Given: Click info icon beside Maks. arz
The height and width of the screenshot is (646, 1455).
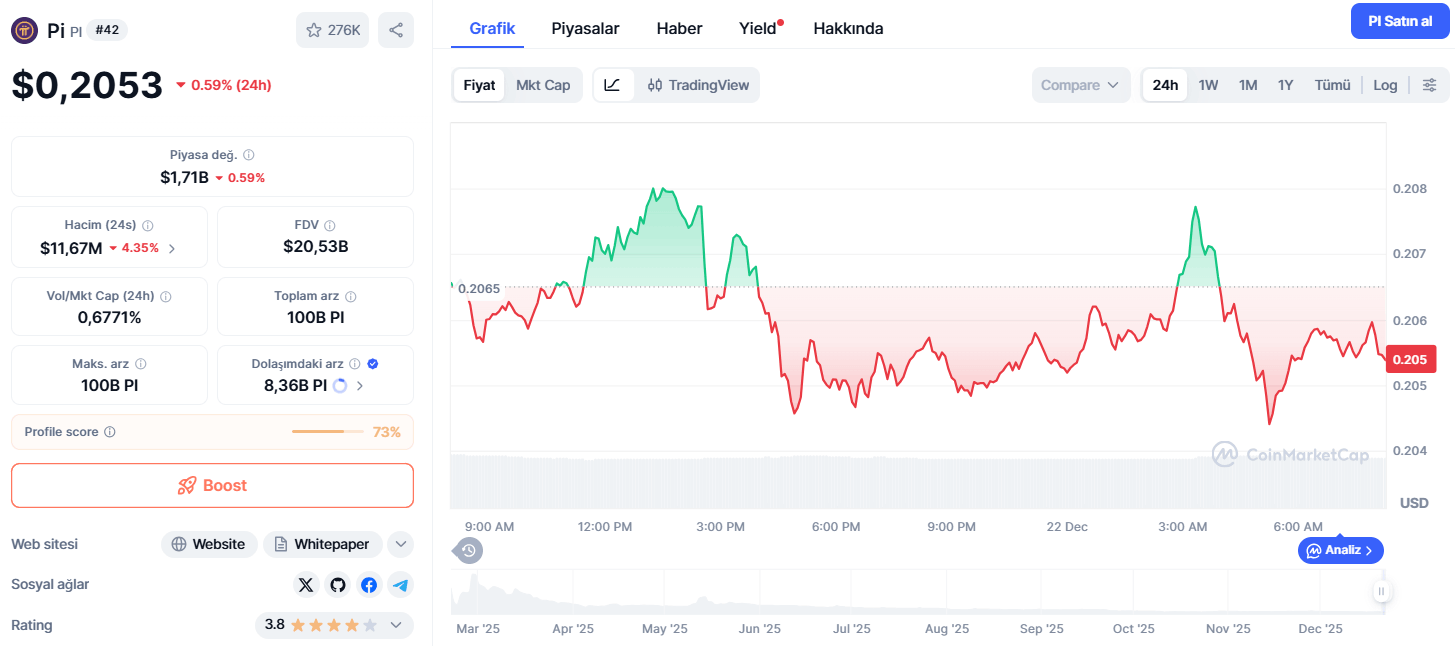Looking at the screenshot, I should click(141, 364).
